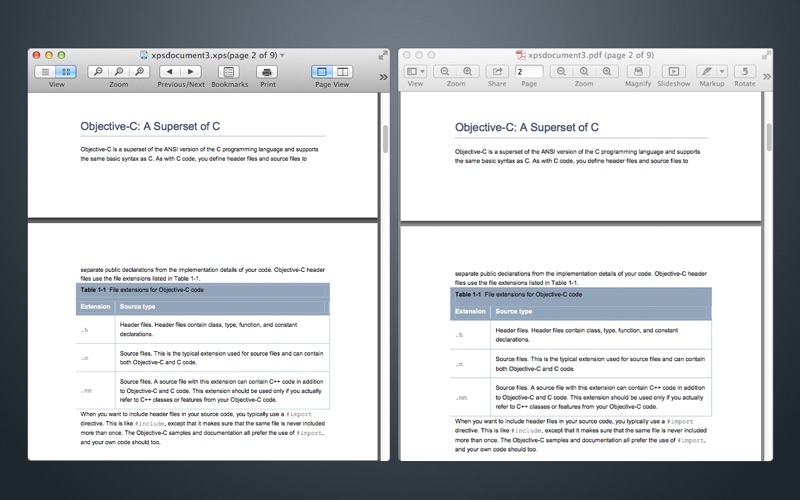Viewport: 800px width, 500px height.
Task: Go to previous page in XPS viewer
Action: [x=170, y=72]
